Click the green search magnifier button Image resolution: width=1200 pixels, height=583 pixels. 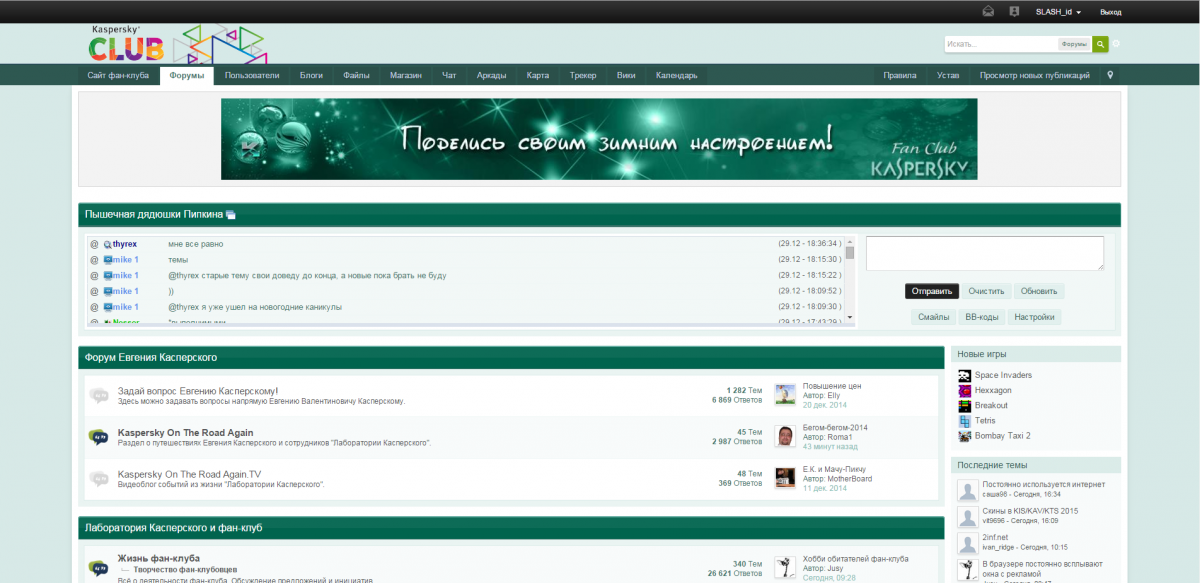click(1100, 44)
